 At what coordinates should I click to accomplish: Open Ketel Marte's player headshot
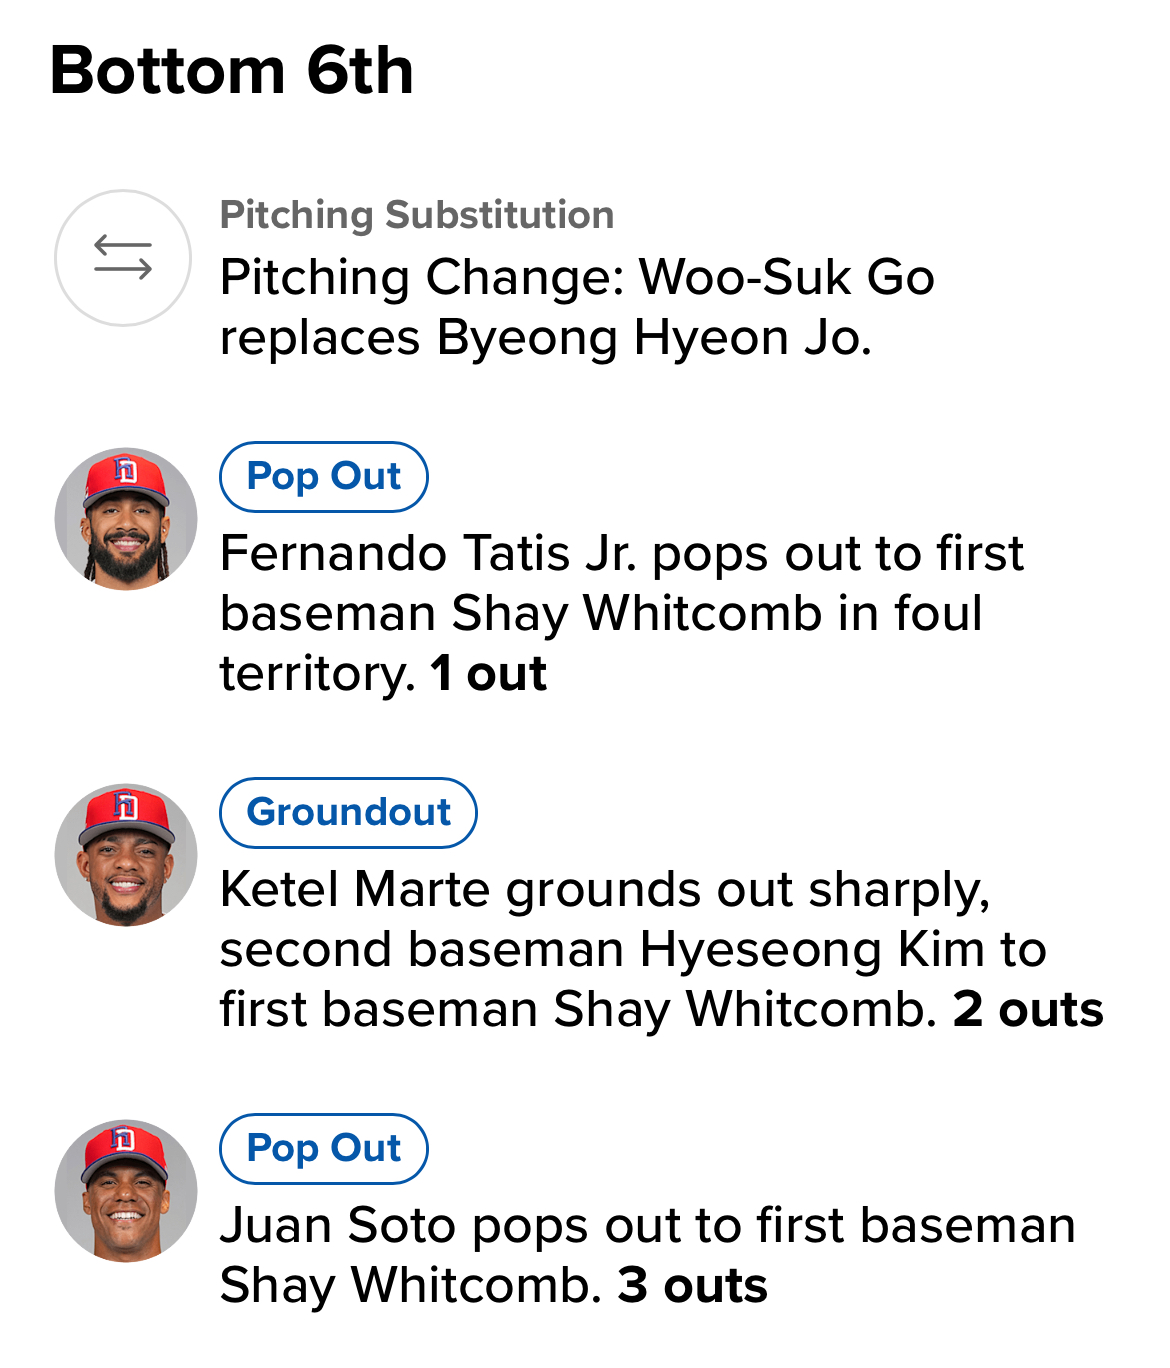point(126,855)
